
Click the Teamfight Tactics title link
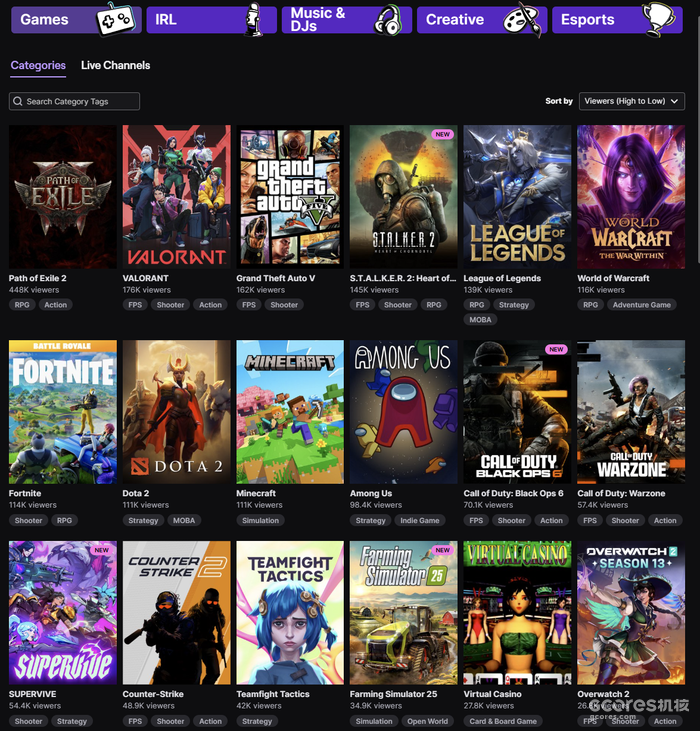(x=273, y=694)
